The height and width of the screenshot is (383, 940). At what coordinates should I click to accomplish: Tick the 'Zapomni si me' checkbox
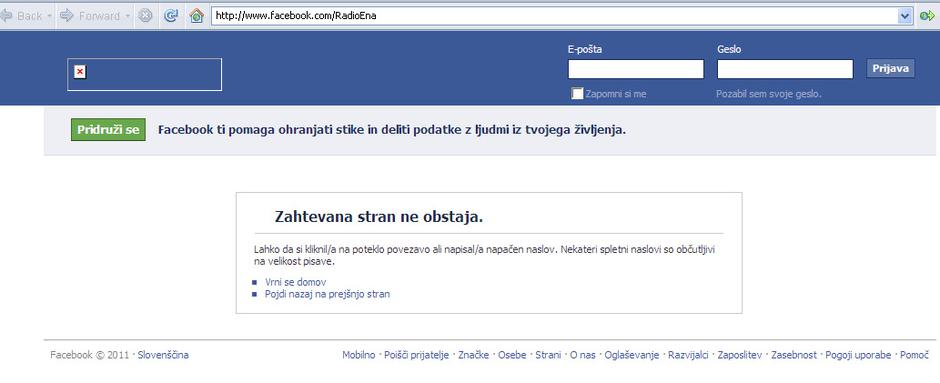(577, 94)
